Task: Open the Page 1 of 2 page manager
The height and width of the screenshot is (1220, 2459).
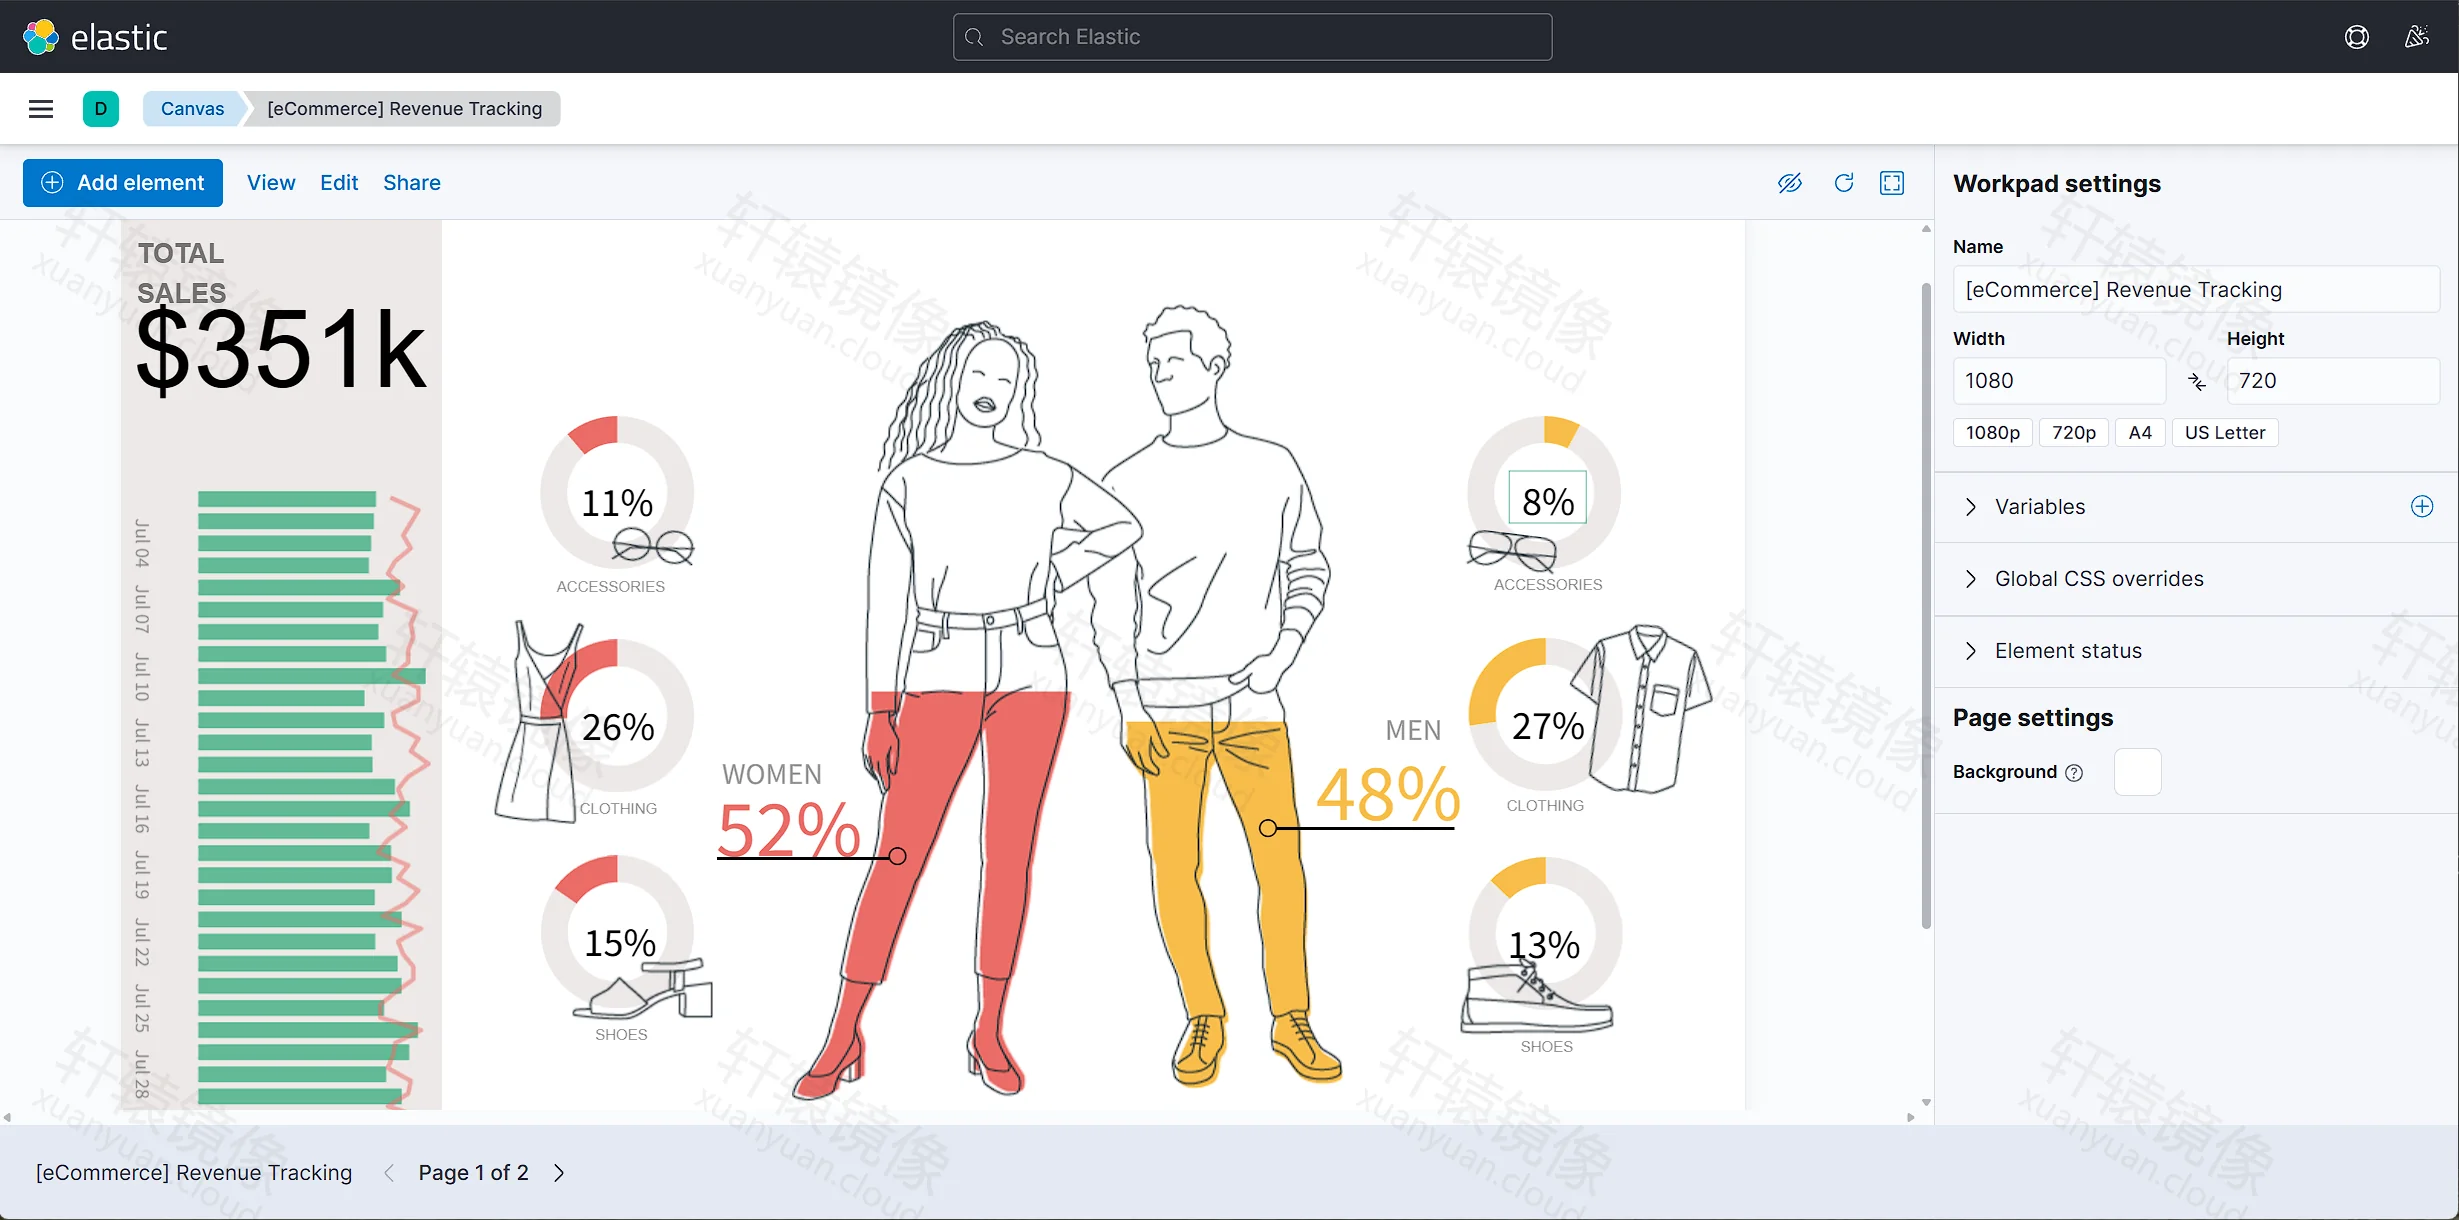Action: click(x=473, y=1173)
